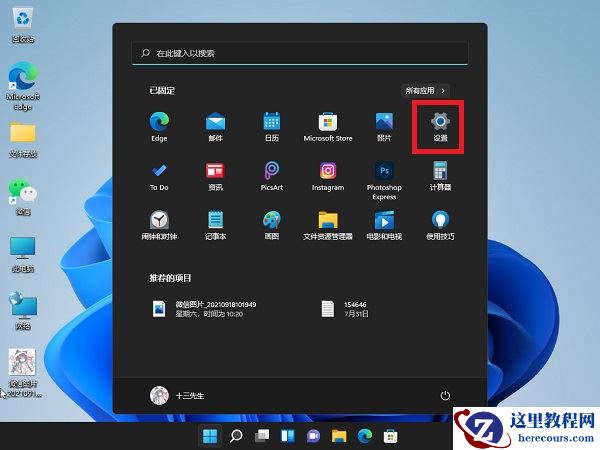
Task: Open Task View on the taskbar
Action: pos(262,436)
